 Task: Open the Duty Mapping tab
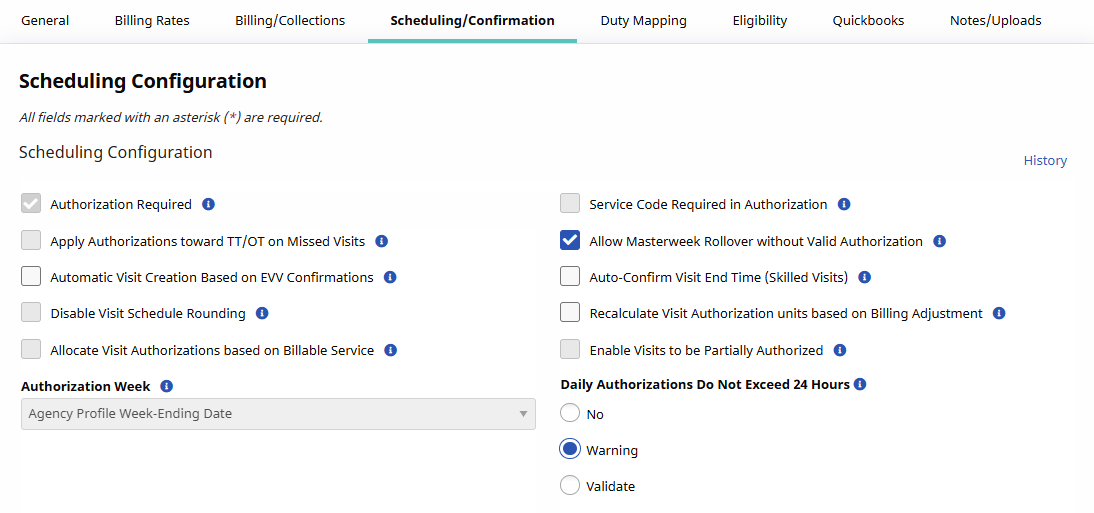point(643,20)
